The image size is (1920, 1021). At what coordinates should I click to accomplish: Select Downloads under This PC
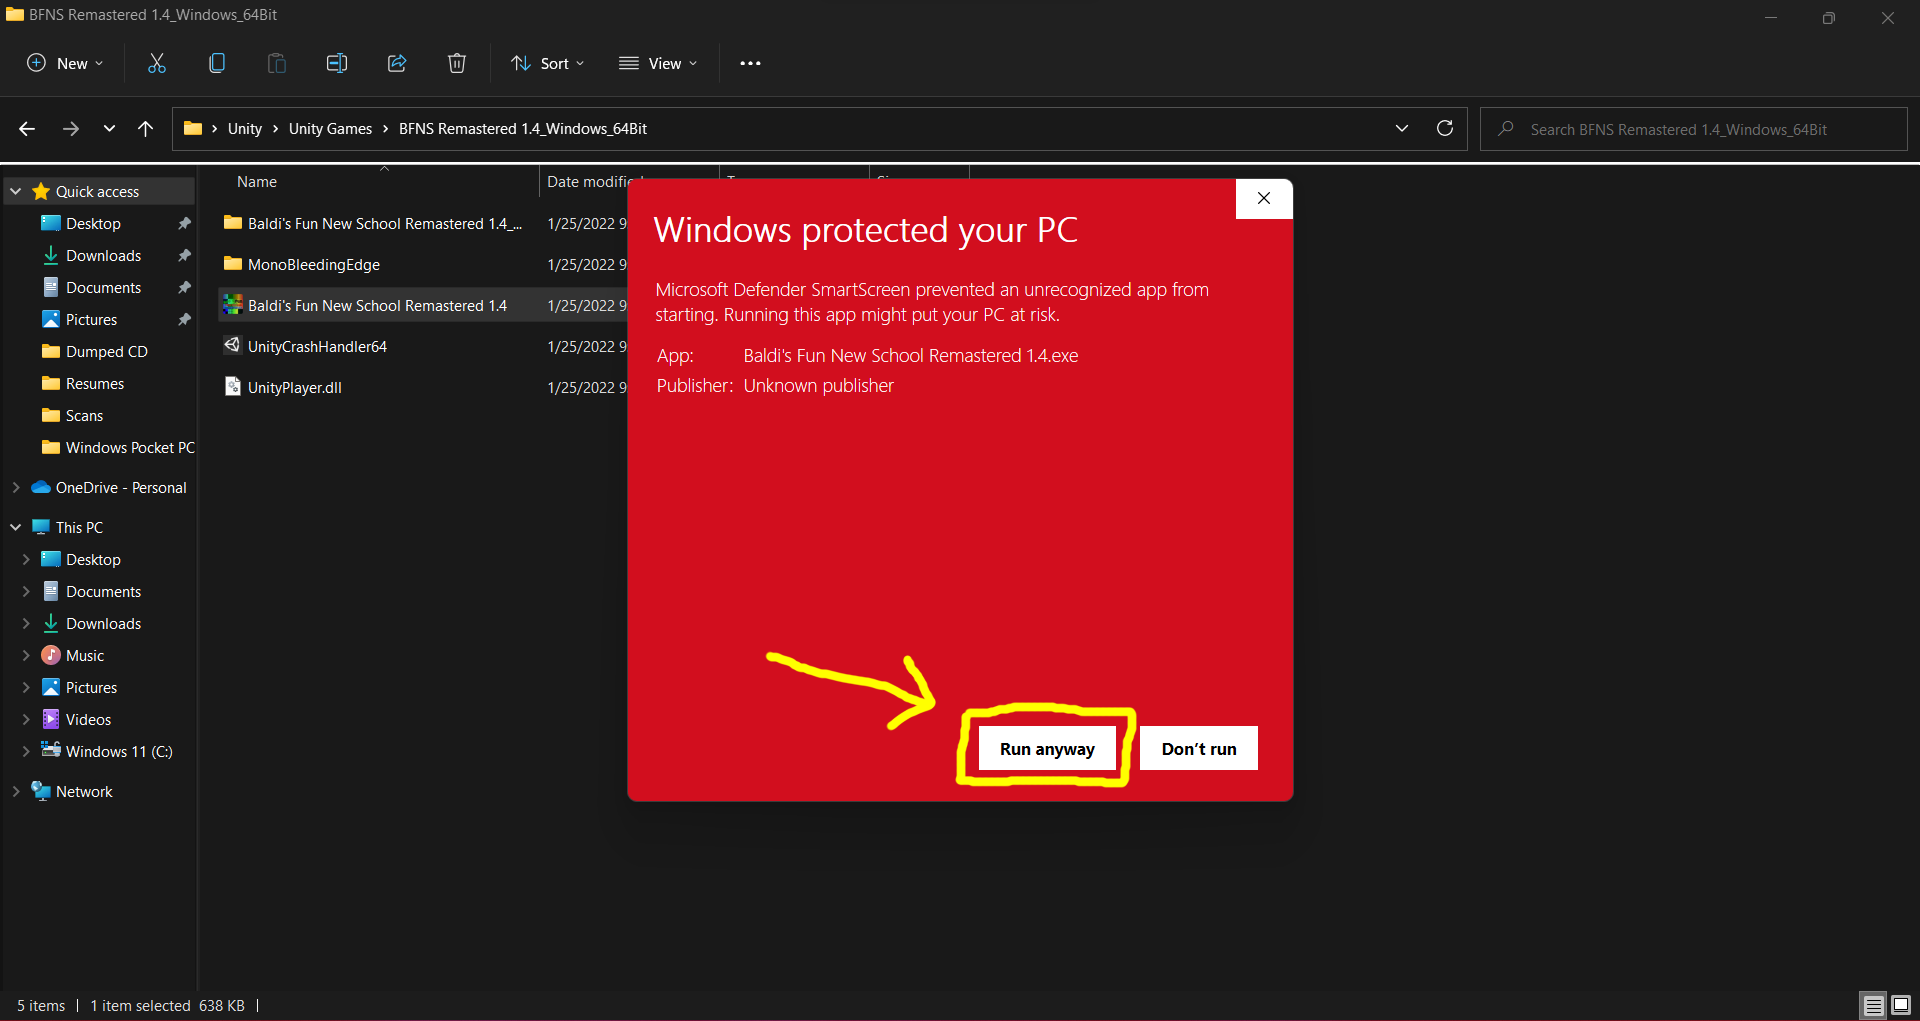[103, 623]
